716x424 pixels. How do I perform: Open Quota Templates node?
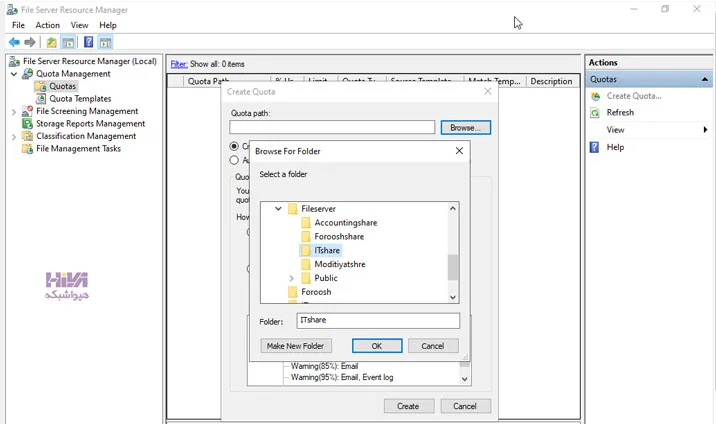pos(80,99)
